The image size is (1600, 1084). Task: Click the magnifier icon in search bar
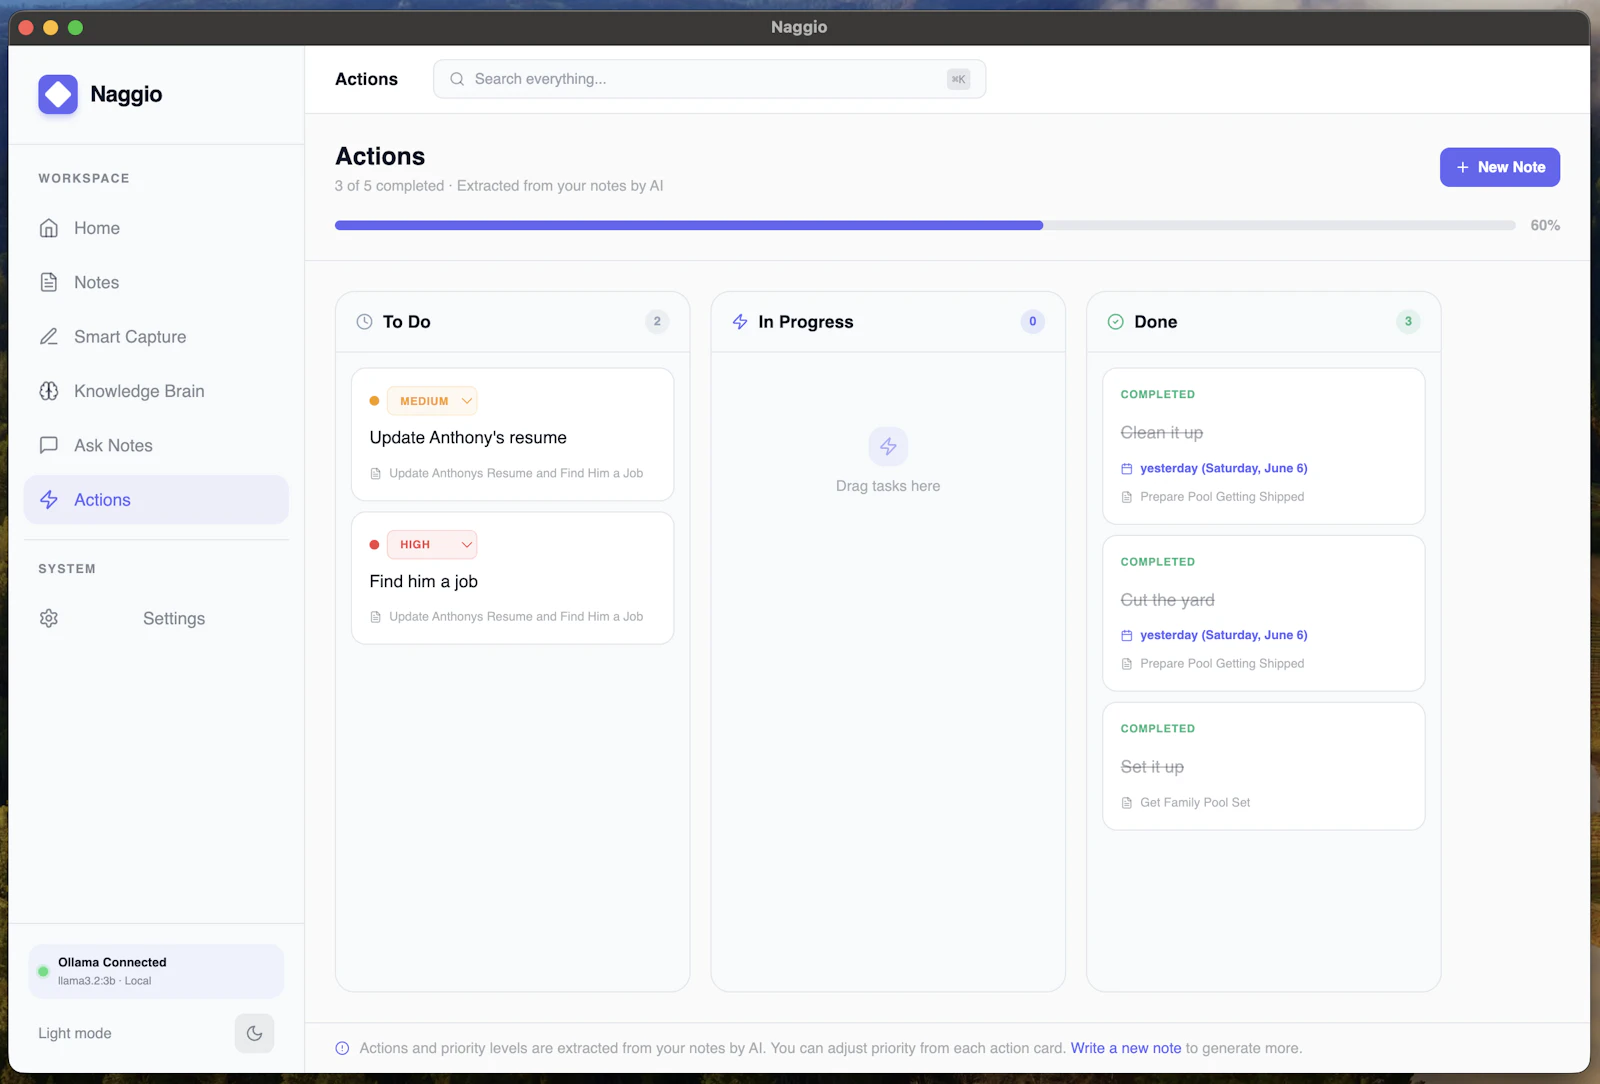[457, 79]
